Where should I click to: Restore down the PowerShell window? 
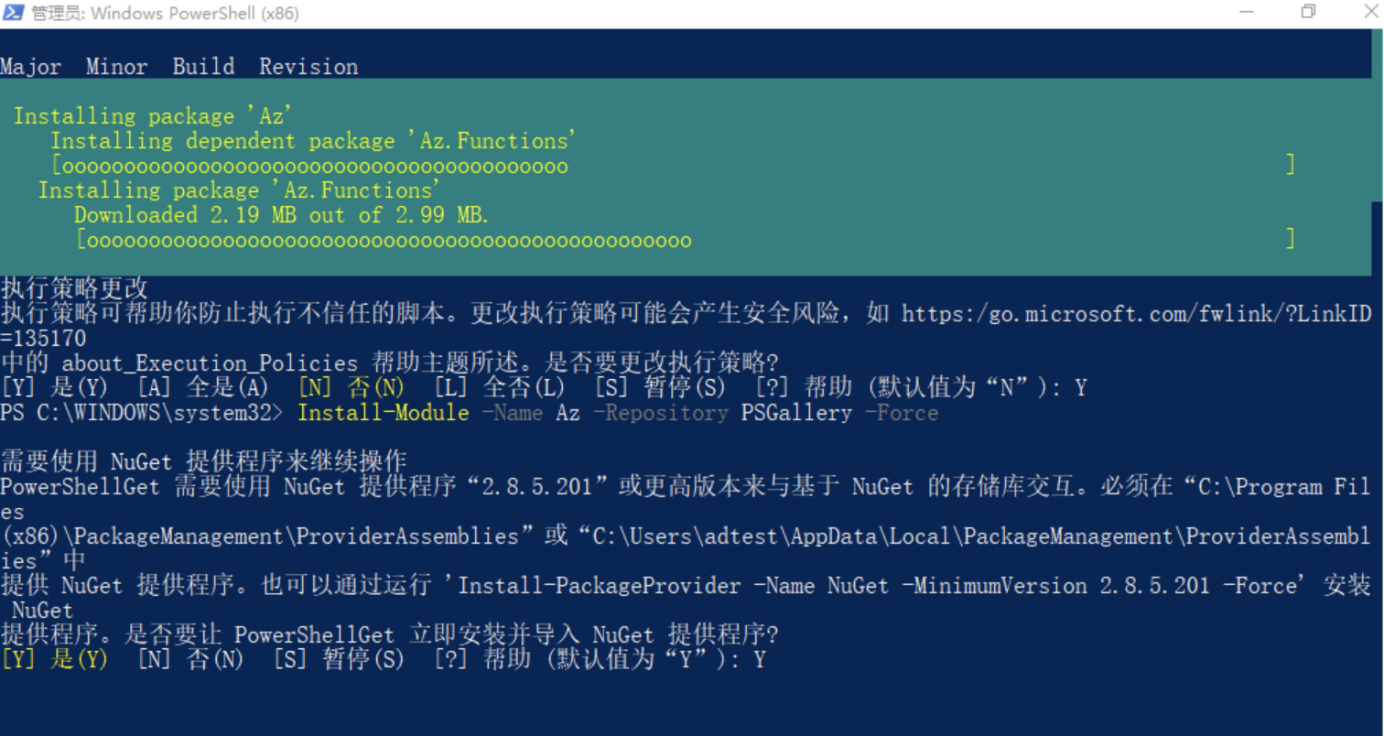coord(1308,12)
